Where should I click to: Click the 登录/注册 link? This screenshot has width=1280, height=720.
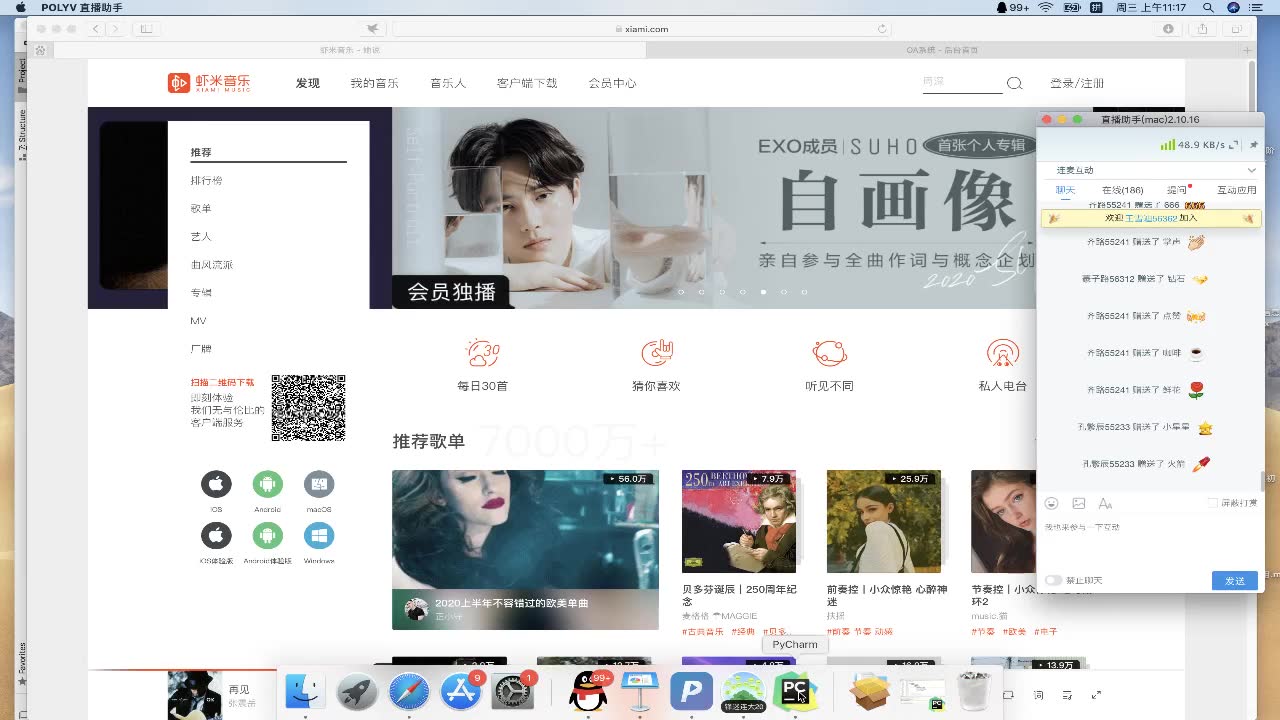1079,83
